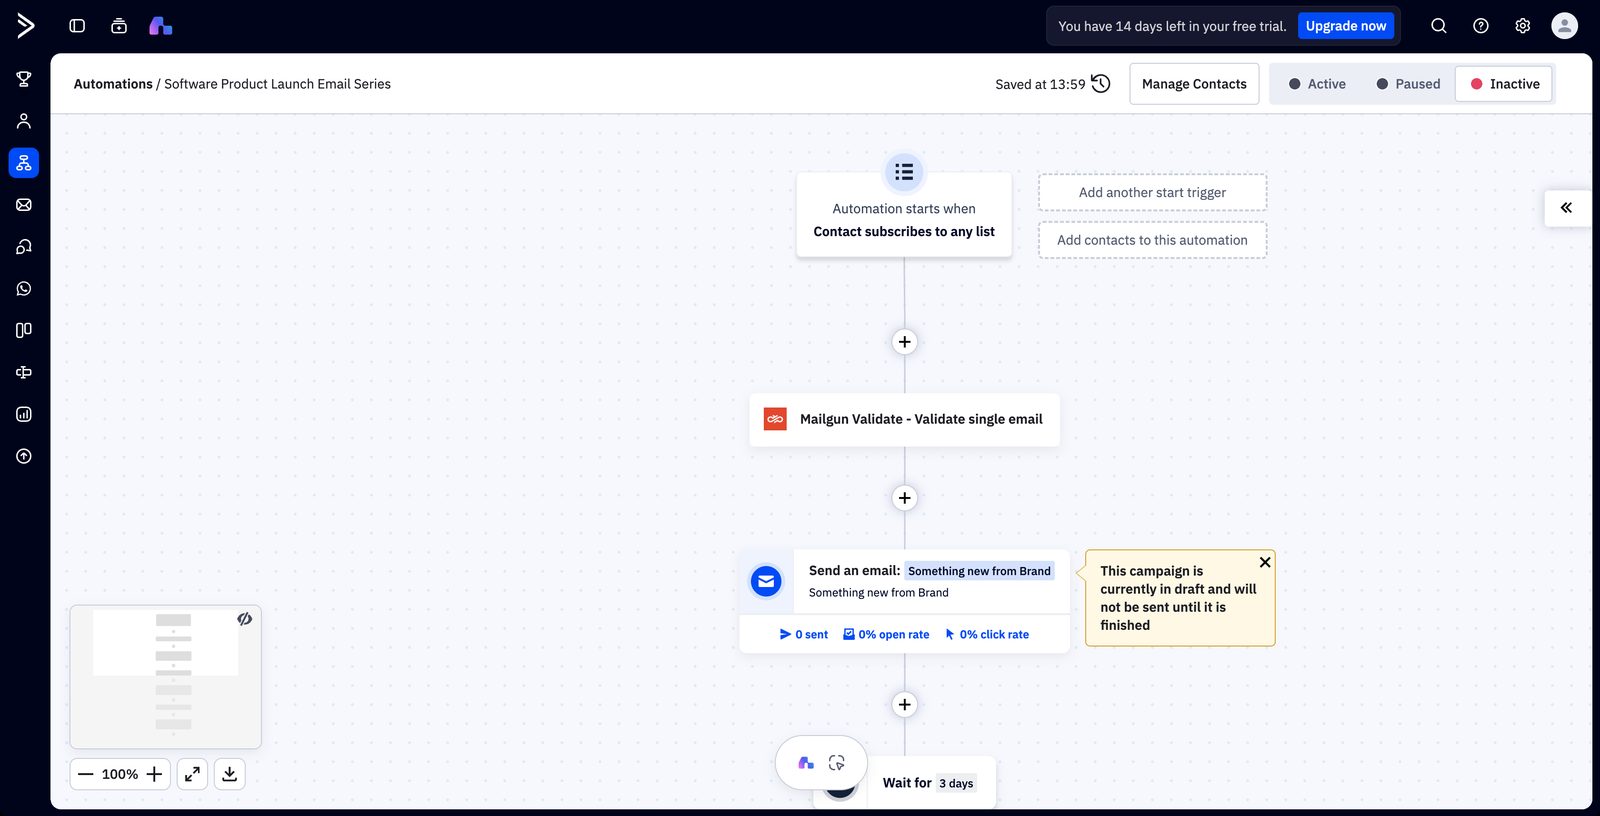Zoom in with the plus button beside 100%
Viewport: 1600px width, 816px height.
click(154, 774)
